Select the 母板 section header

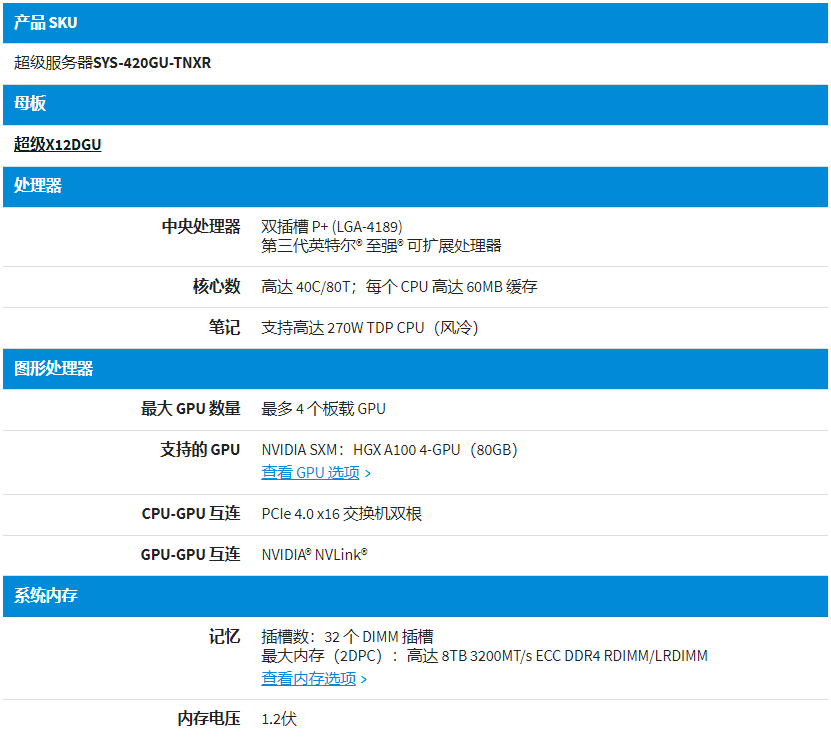30,104
